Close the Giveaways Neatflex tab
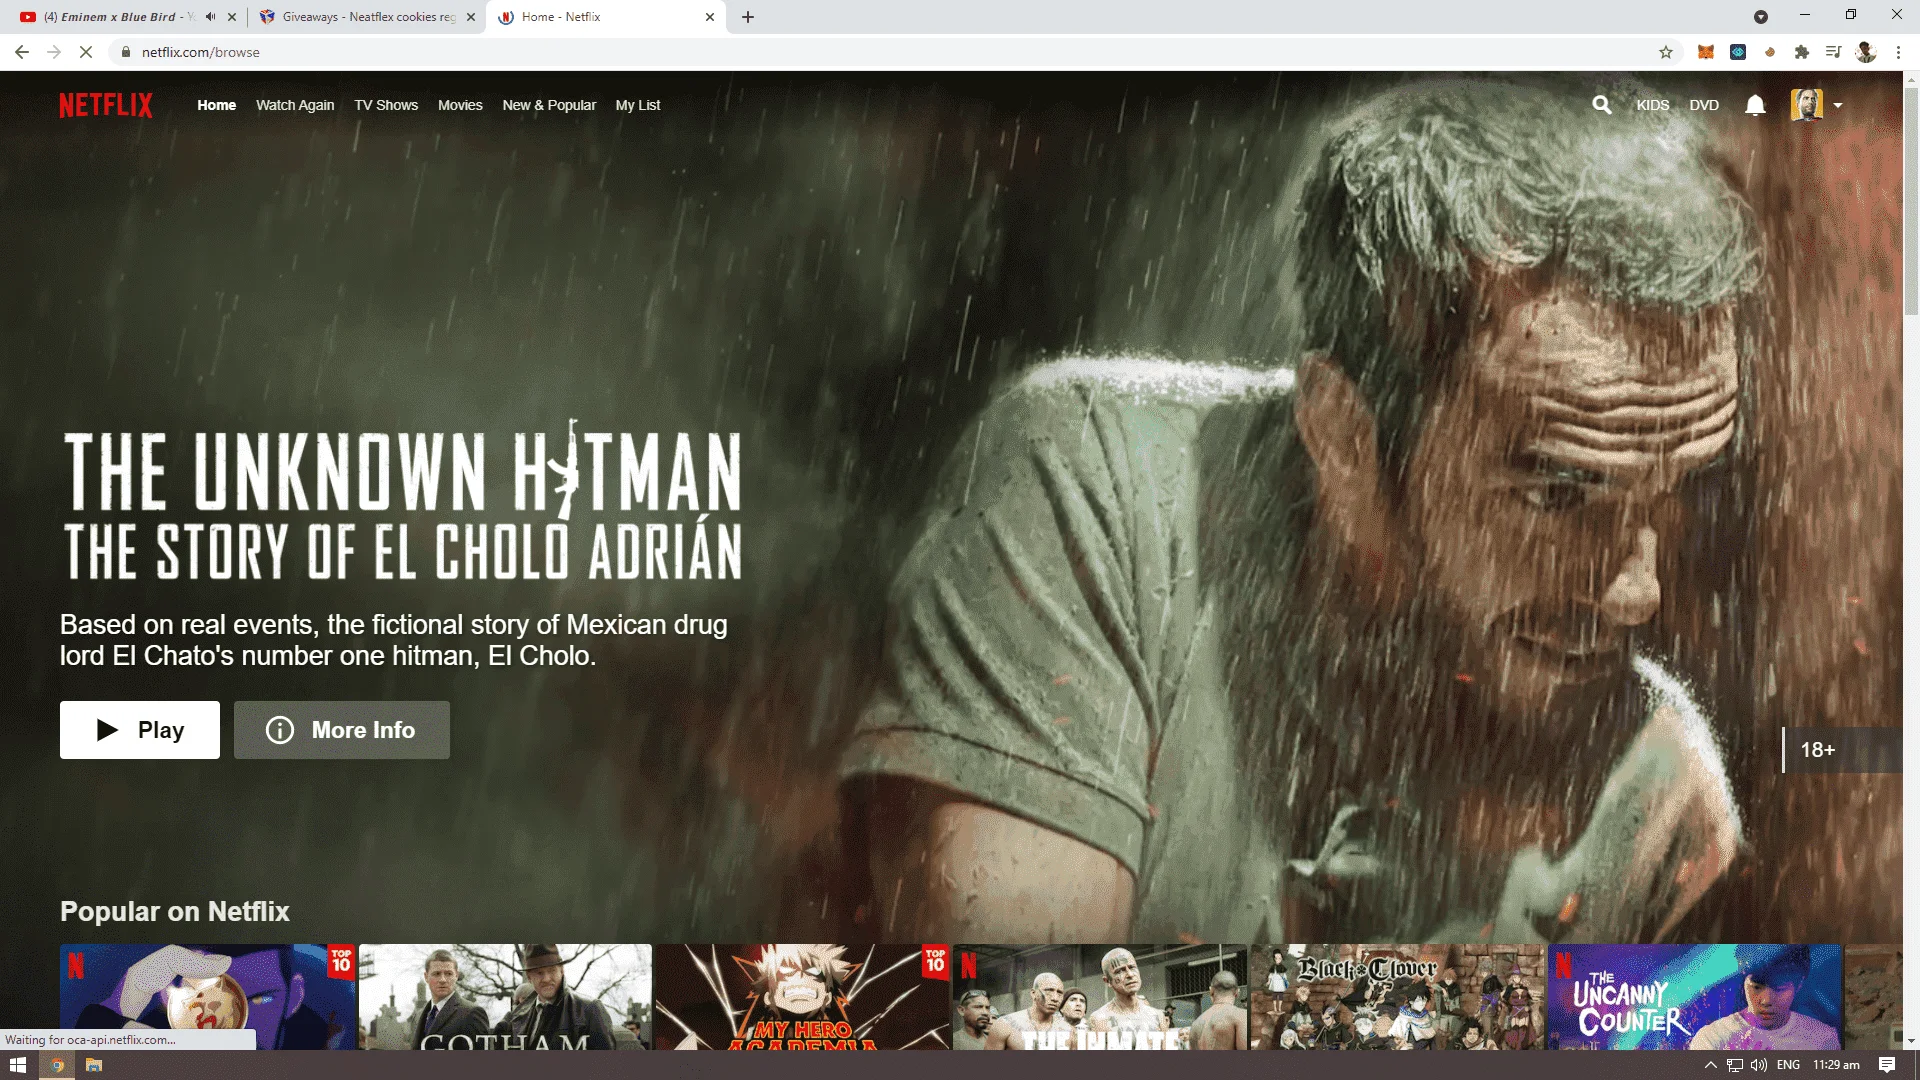1920x1080 pixels. tap(471, 17)
